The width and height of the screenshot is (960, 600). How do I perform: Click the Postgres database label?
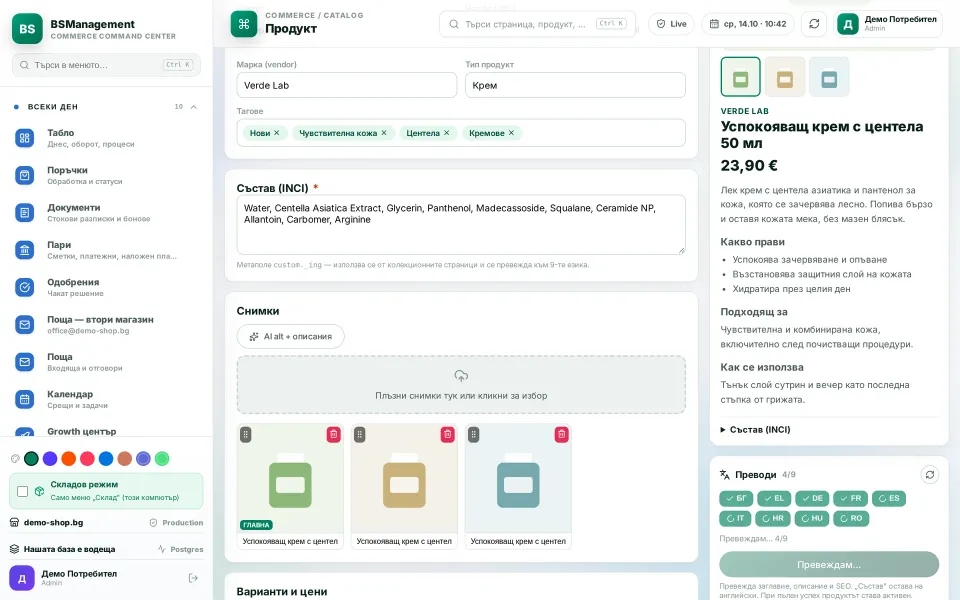point(181,549)
